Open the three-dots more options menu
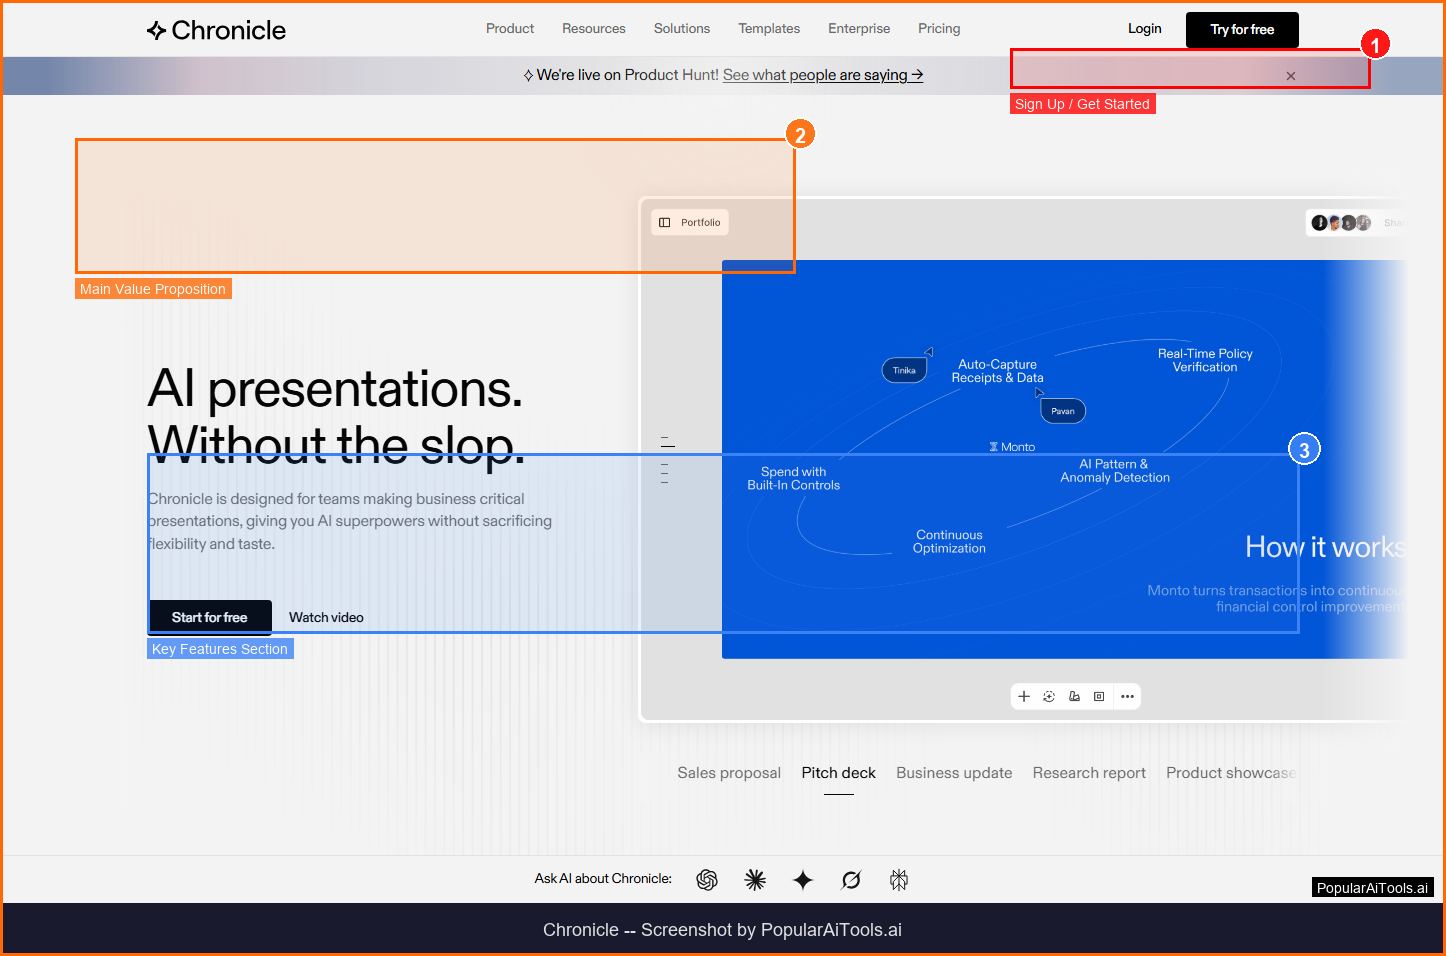The height and width of the screenshot is (956, 1446). (1127, 697)
